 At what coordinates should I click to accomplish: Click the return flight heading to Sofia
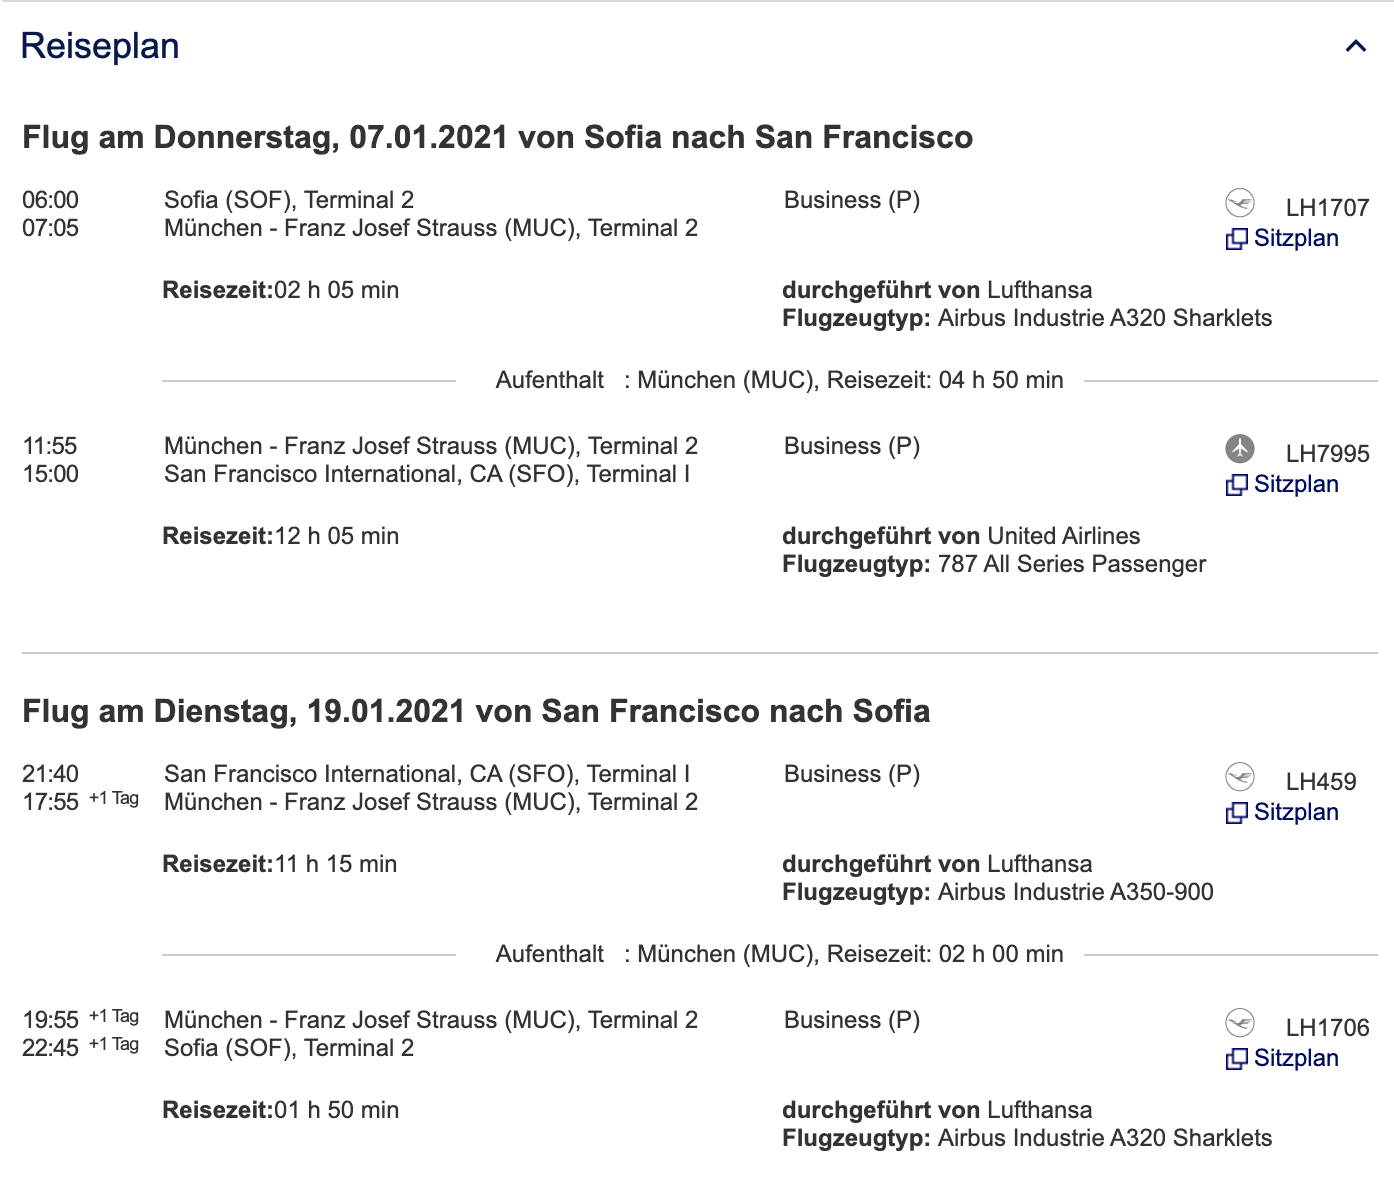476,711
